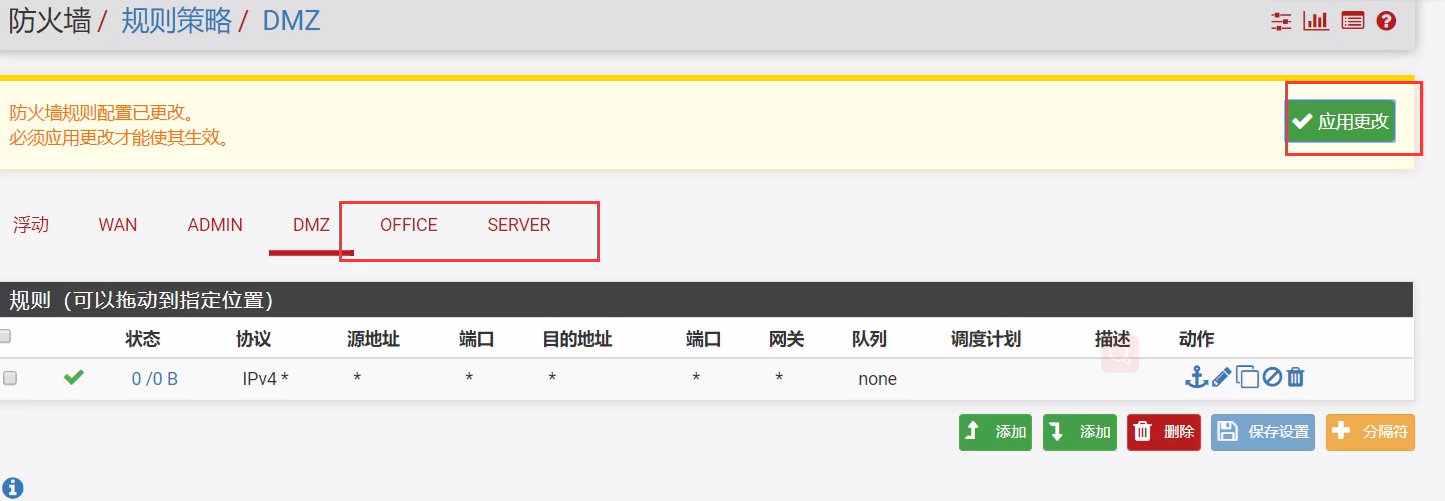1445x501 pixels.
Task: Switch to the WAN tab
Action: pos(118,224)
